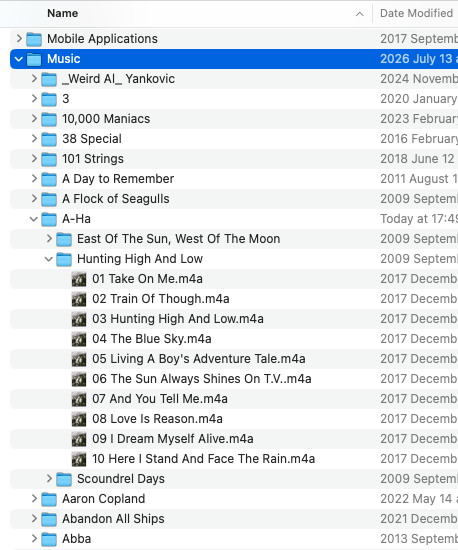Expand the Aaron Copland folder
The width and height of the screenshot is (458, 550).
pyautogui.click(x=34, y=499)
